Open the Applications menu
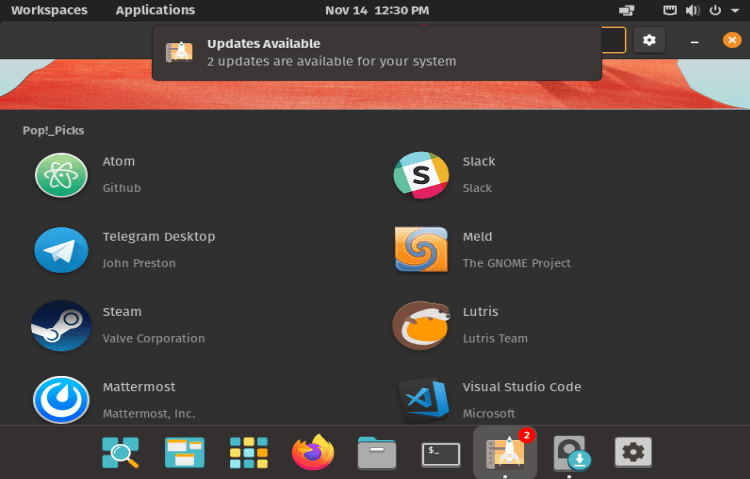 click(x=155, y=10)
